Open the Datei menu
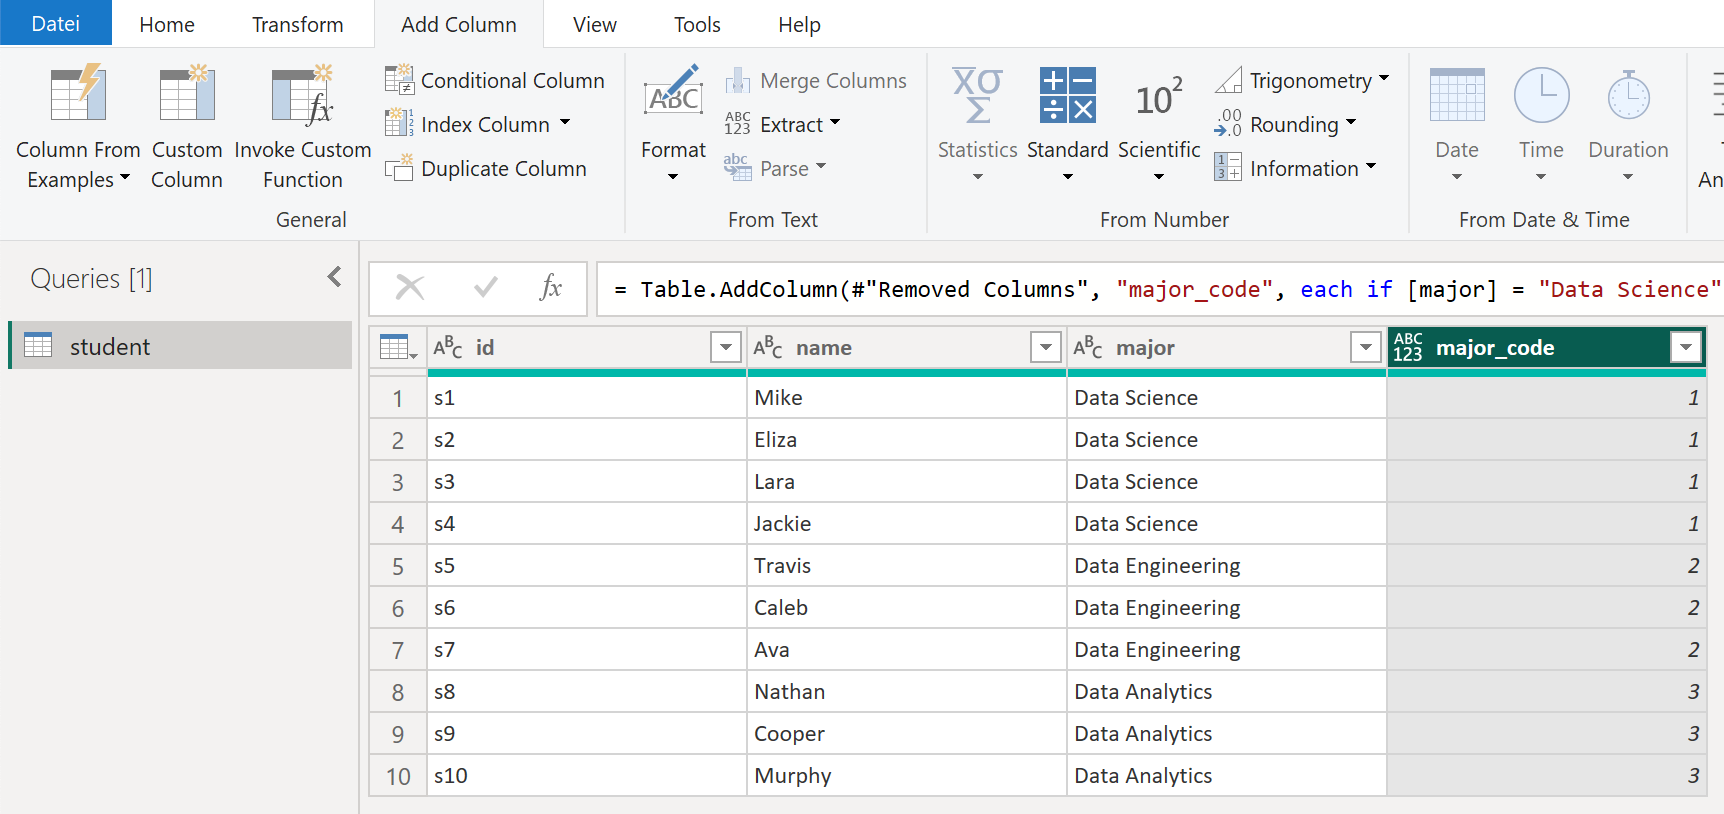The height and width of the screenshot is (814, 1724). [x=55, y=24]
